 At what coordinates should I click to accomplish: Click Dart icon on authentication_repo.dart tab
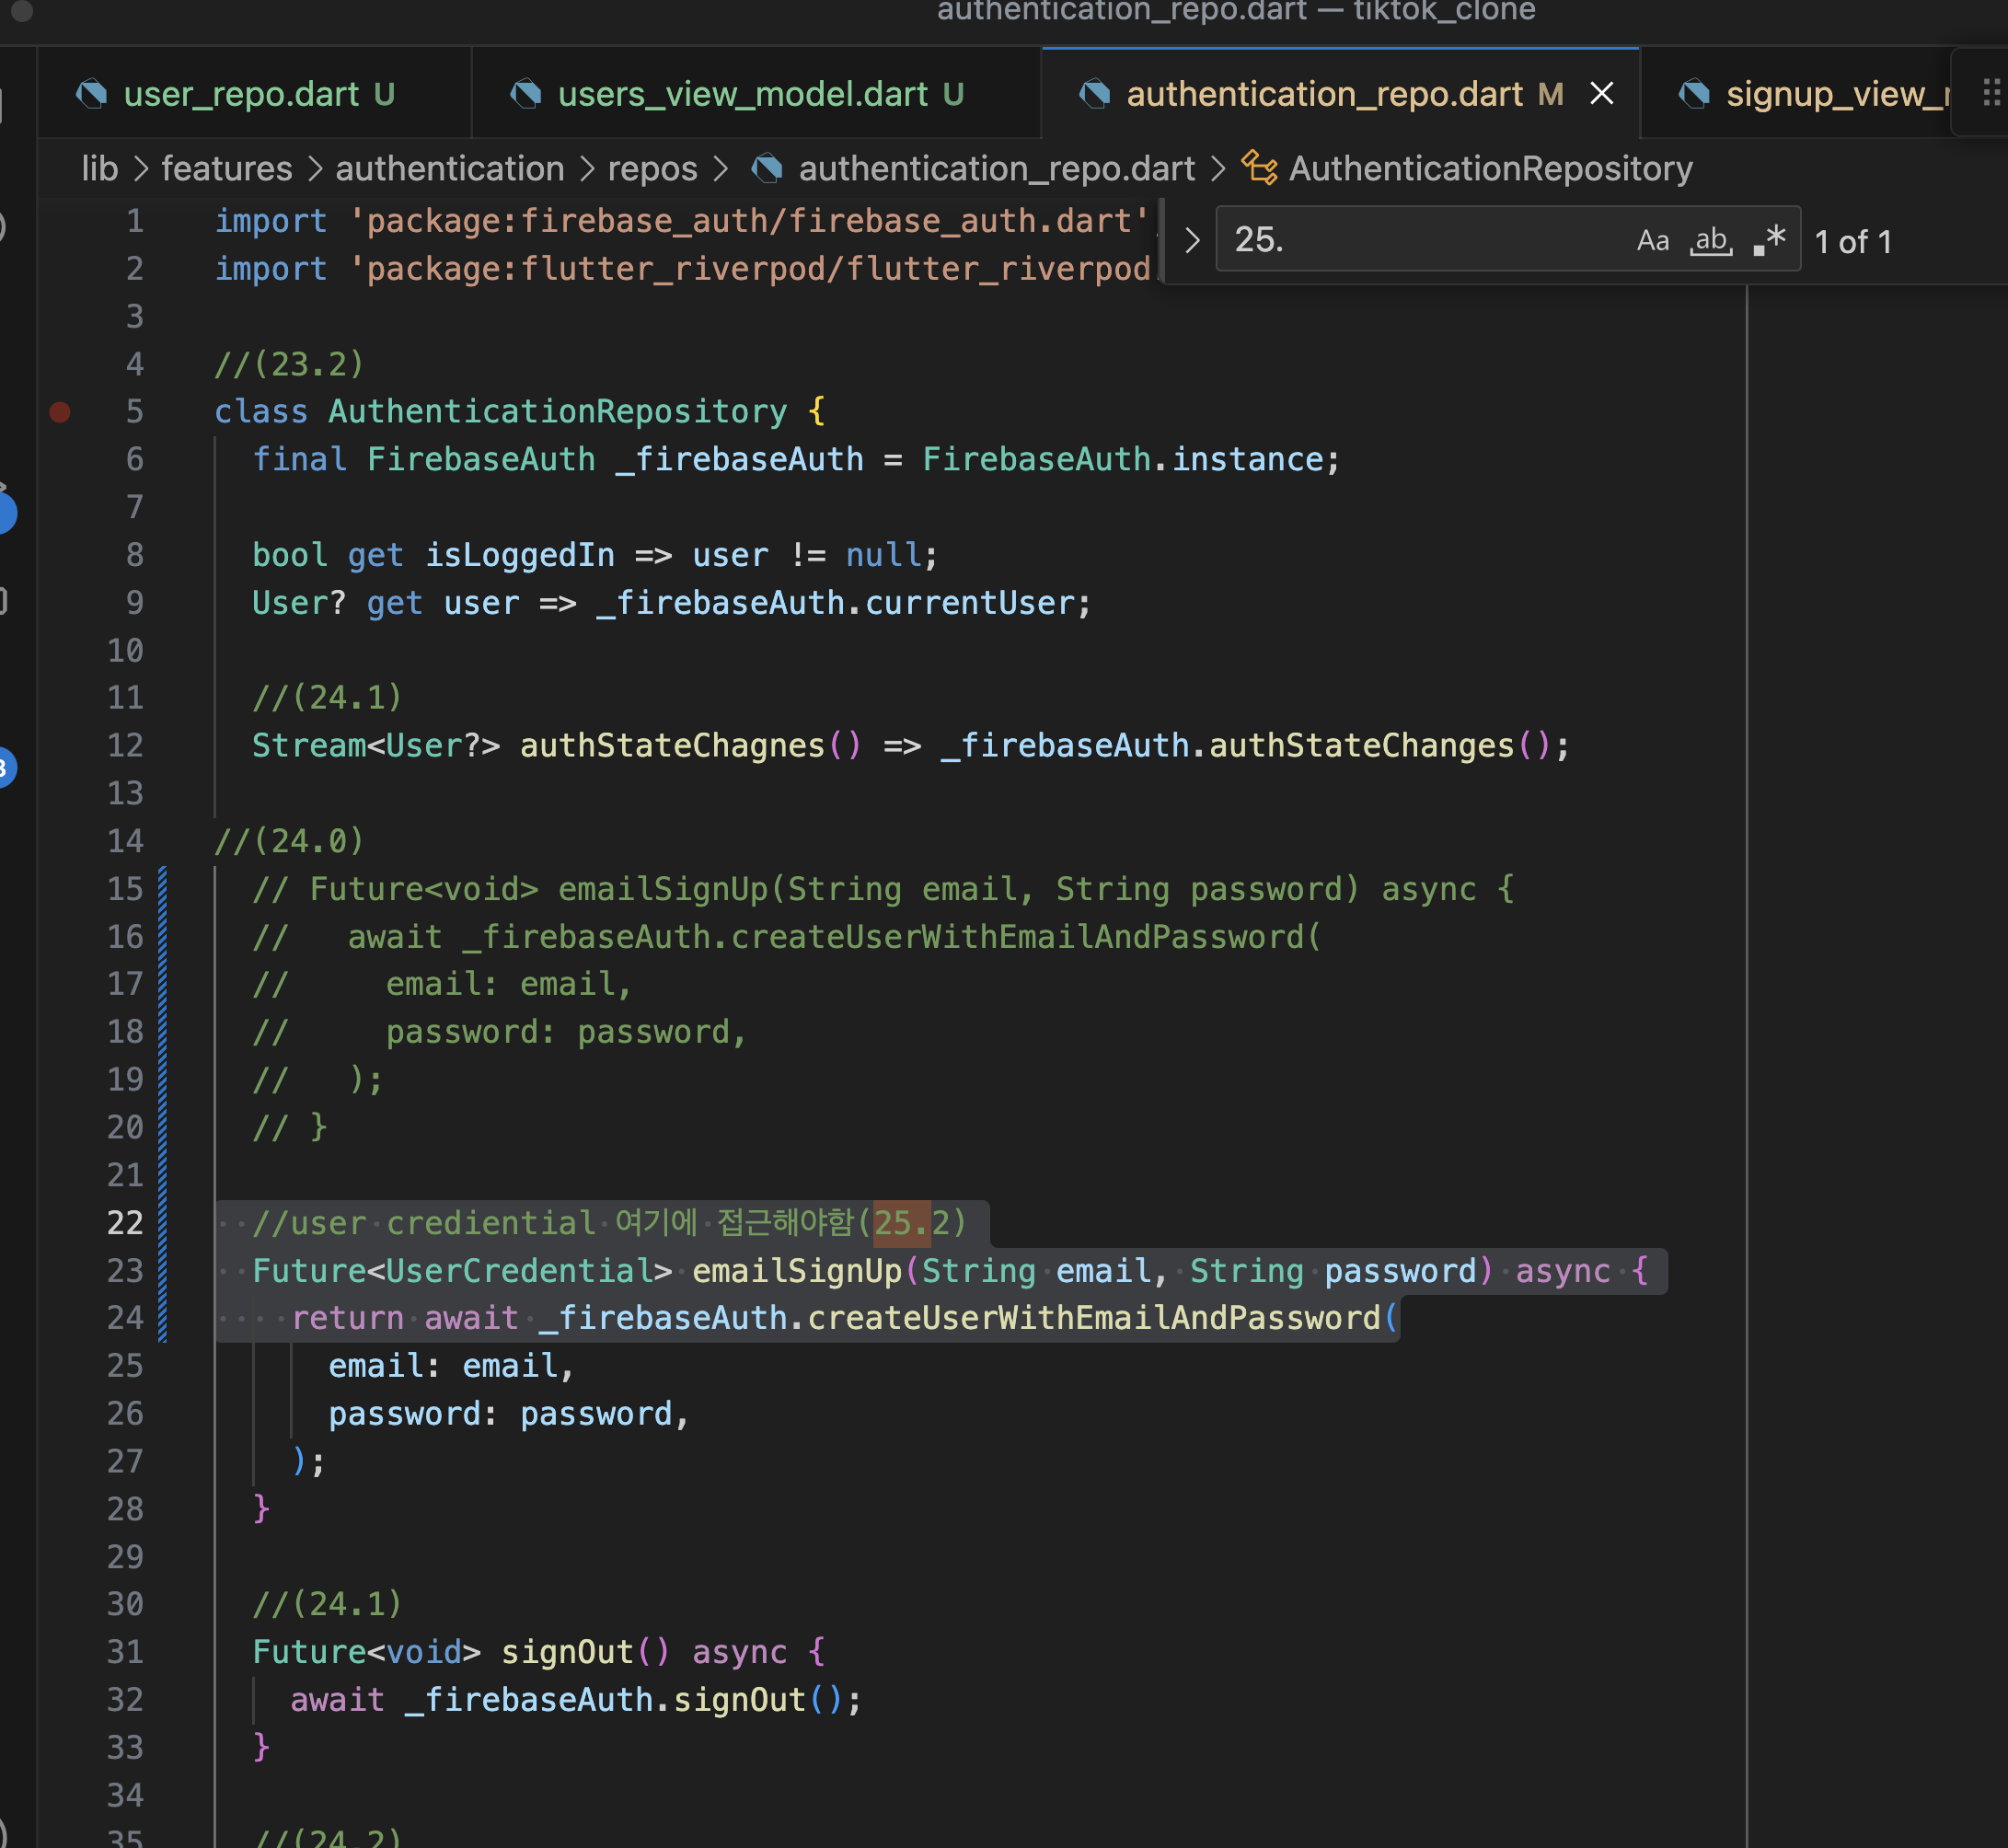point(1095,94)
